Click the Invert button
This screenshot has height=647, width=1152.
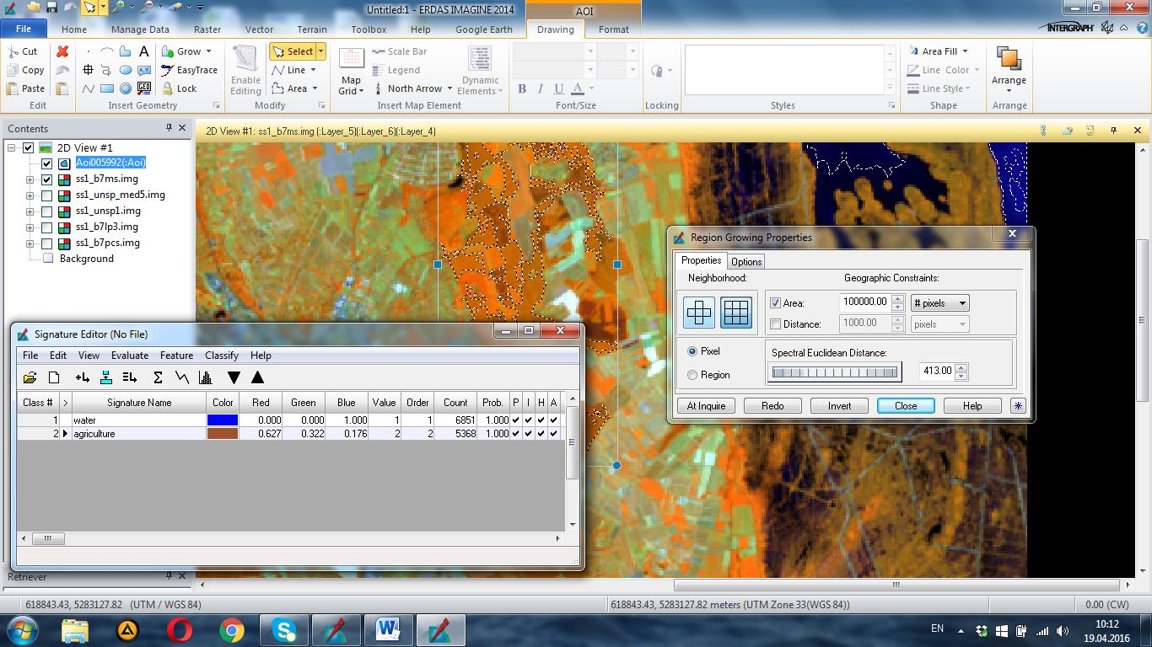click(x=839, y=406)
